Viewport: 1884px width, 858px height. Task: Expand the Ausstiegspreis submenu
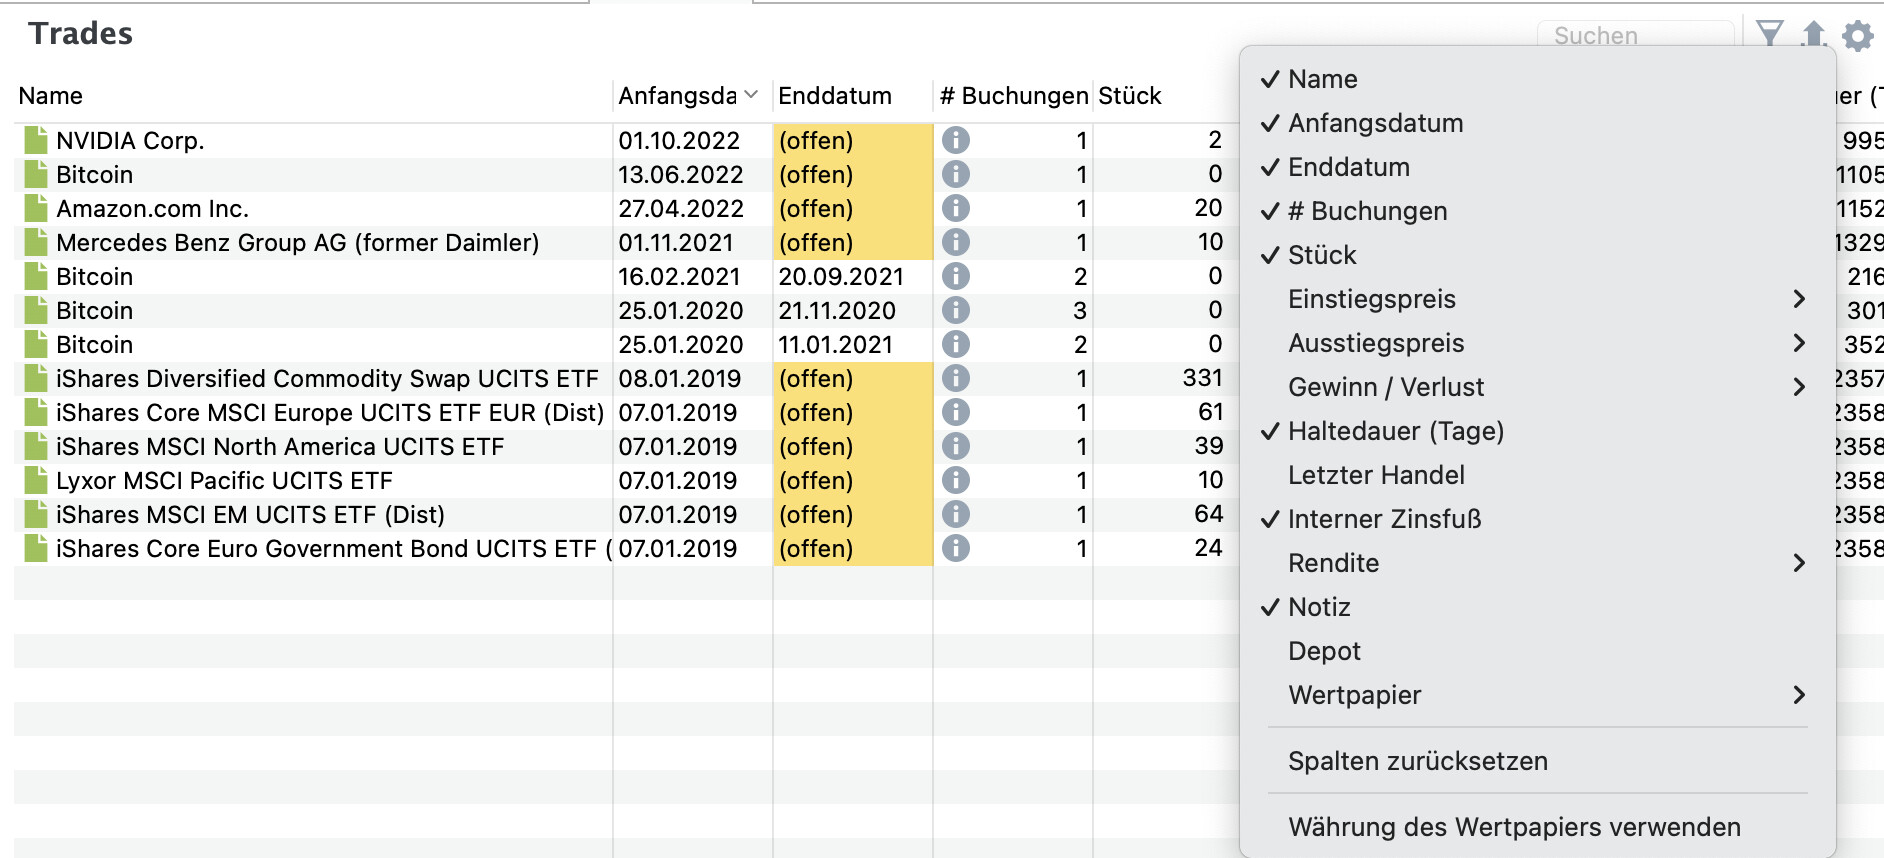[x=1537, y=343]
